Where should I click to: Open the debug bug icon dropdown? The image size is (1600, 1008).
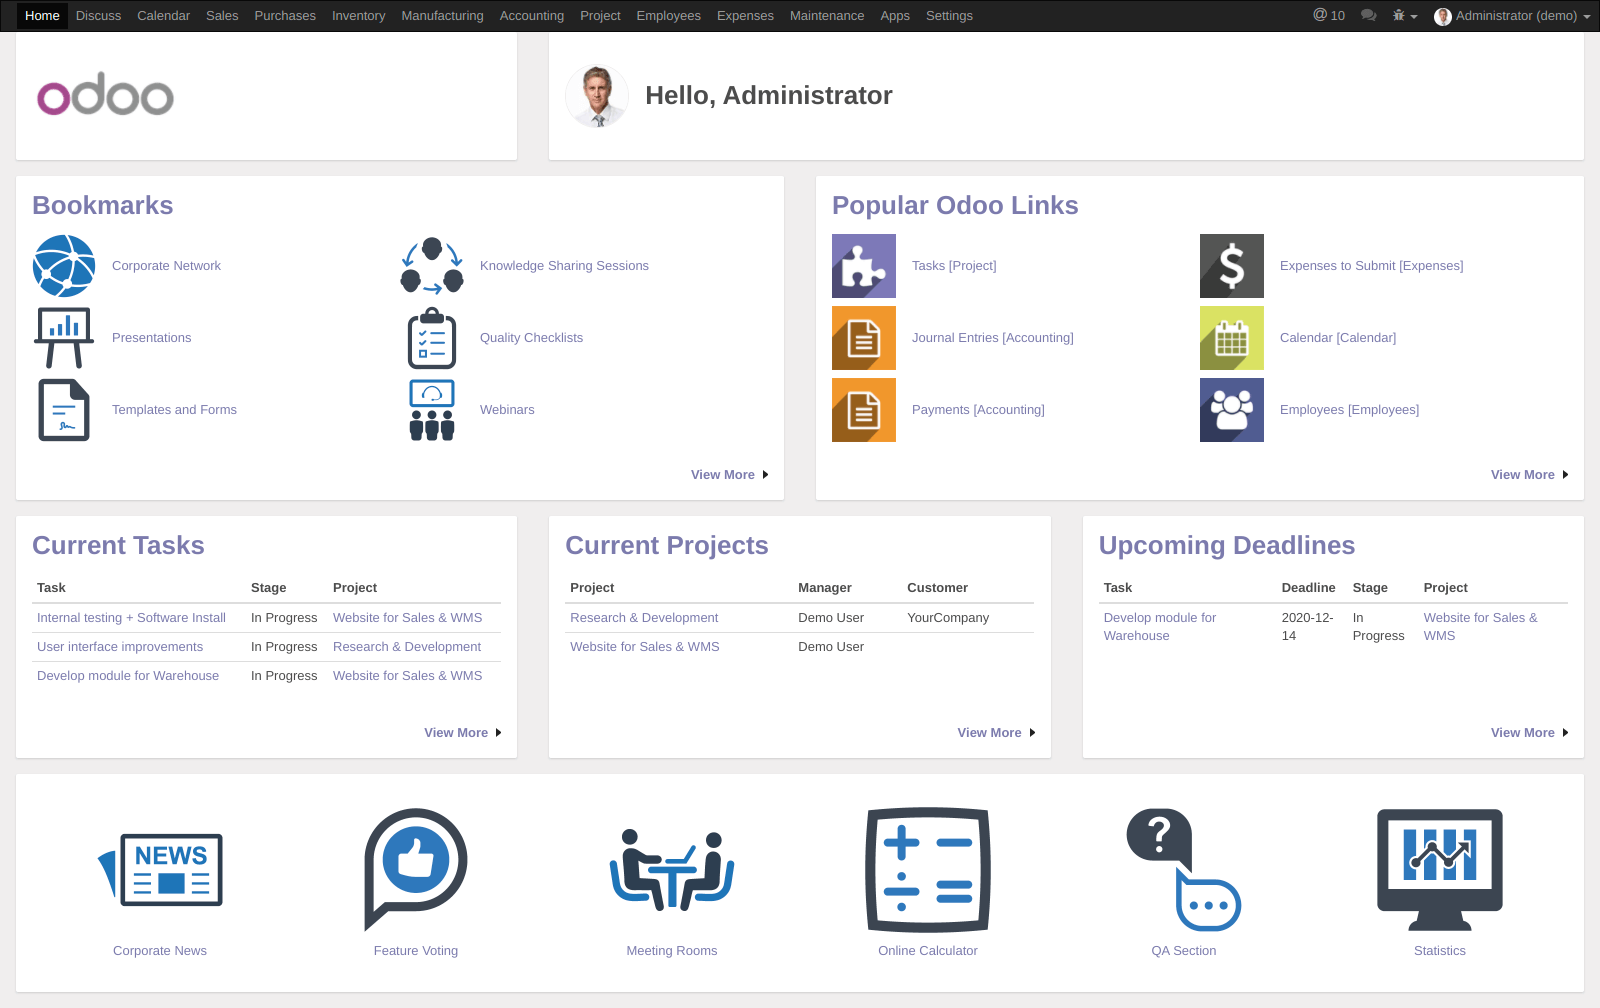pos(1400,15)
